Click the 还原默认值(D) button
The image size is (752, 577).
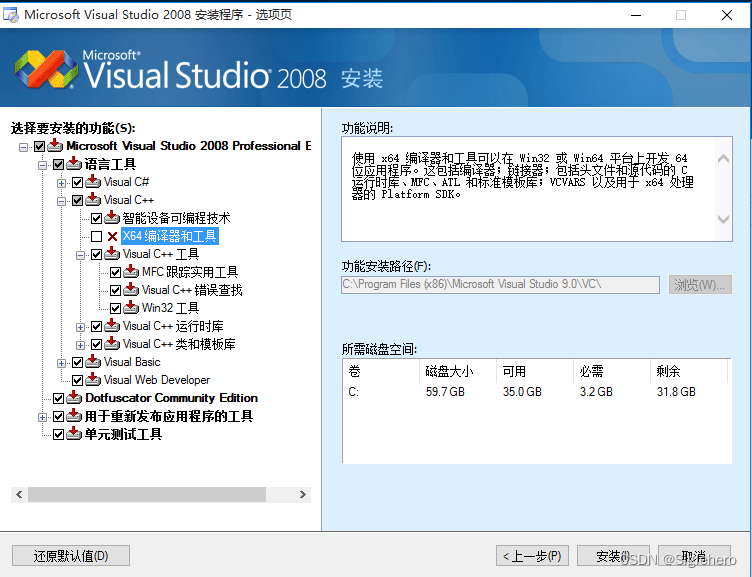71,556
